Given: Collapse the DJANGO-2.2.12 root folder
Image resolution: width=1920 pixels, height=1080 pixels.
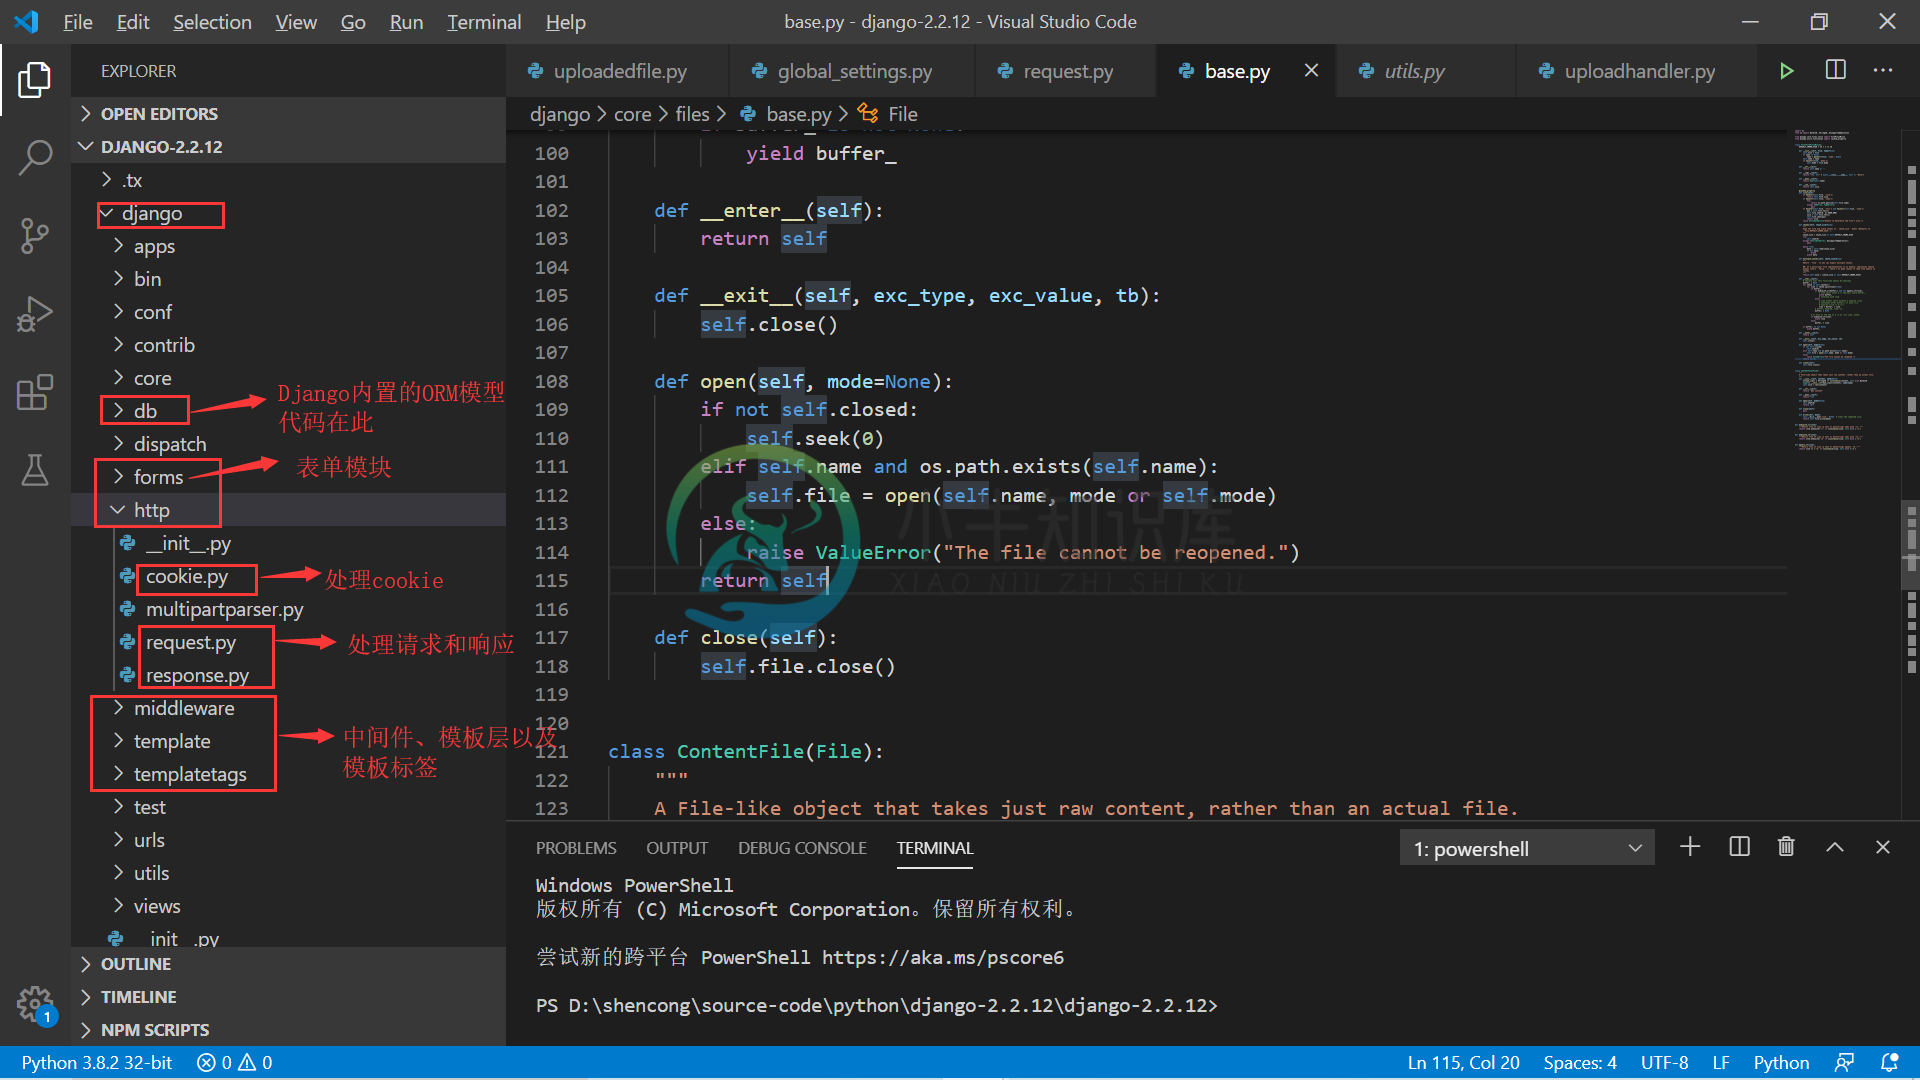Looking at the screenshot, I should 288,147.
